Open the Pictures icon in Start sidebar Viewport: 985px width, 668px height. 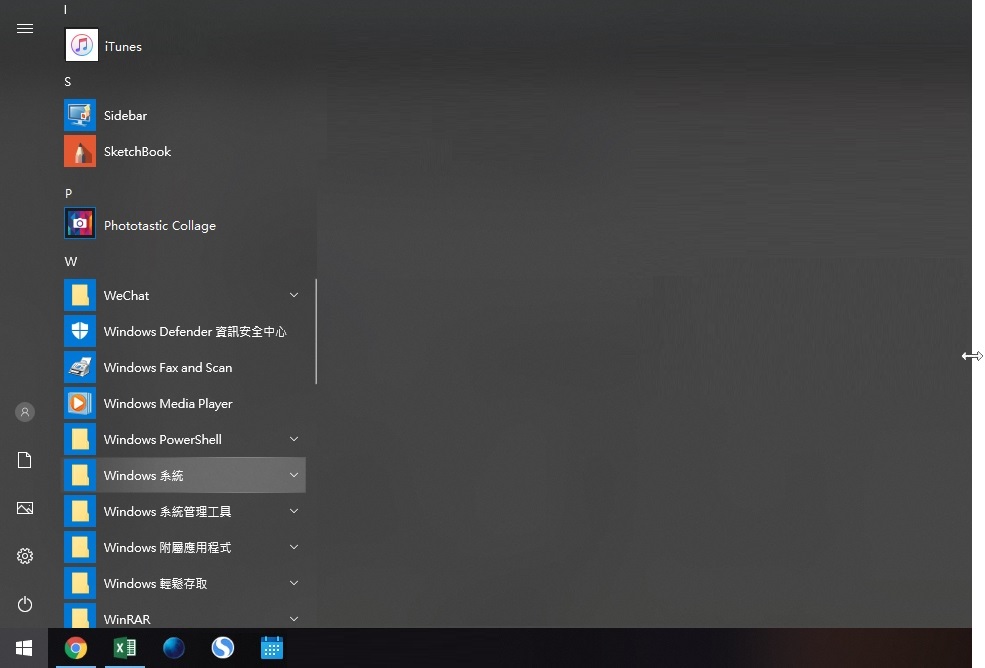(24, 508)
